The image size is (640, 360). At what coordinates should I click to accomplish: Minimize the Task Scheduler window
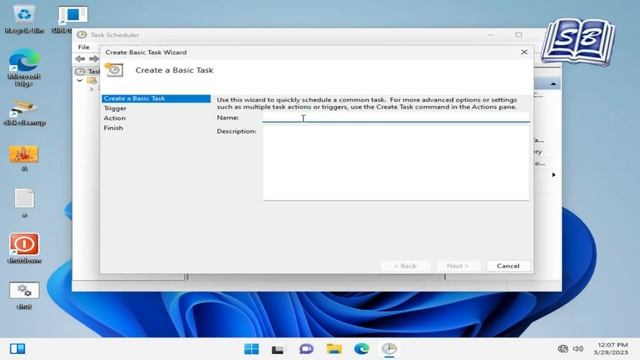click(491, 35)
